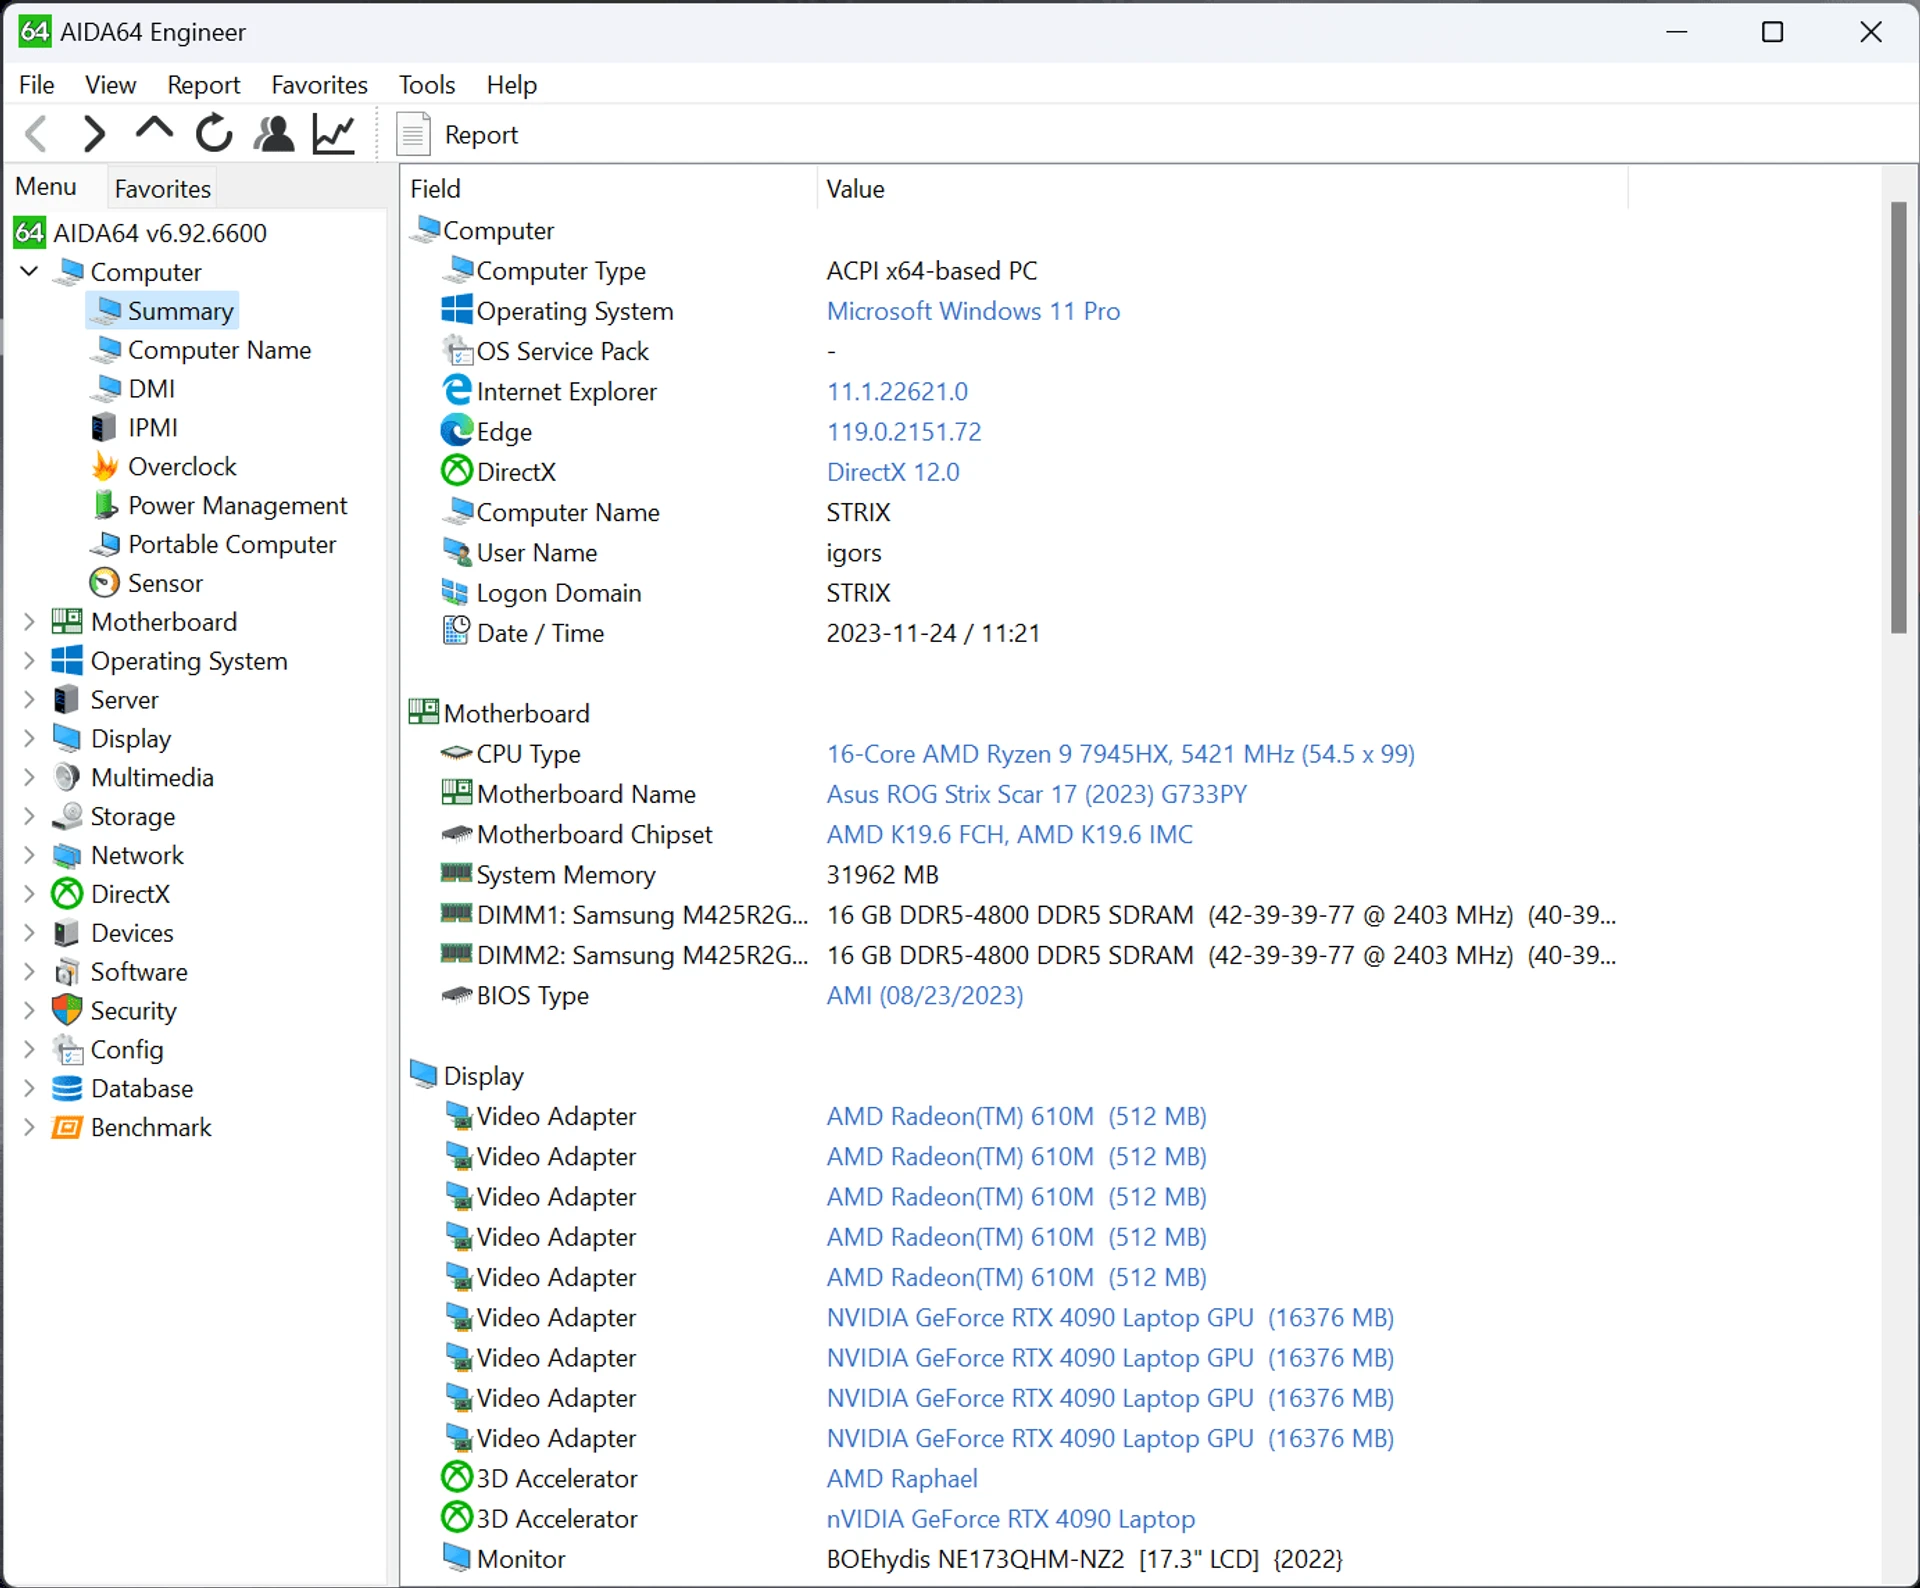Open the Sensor gauge icon entry

104,583
